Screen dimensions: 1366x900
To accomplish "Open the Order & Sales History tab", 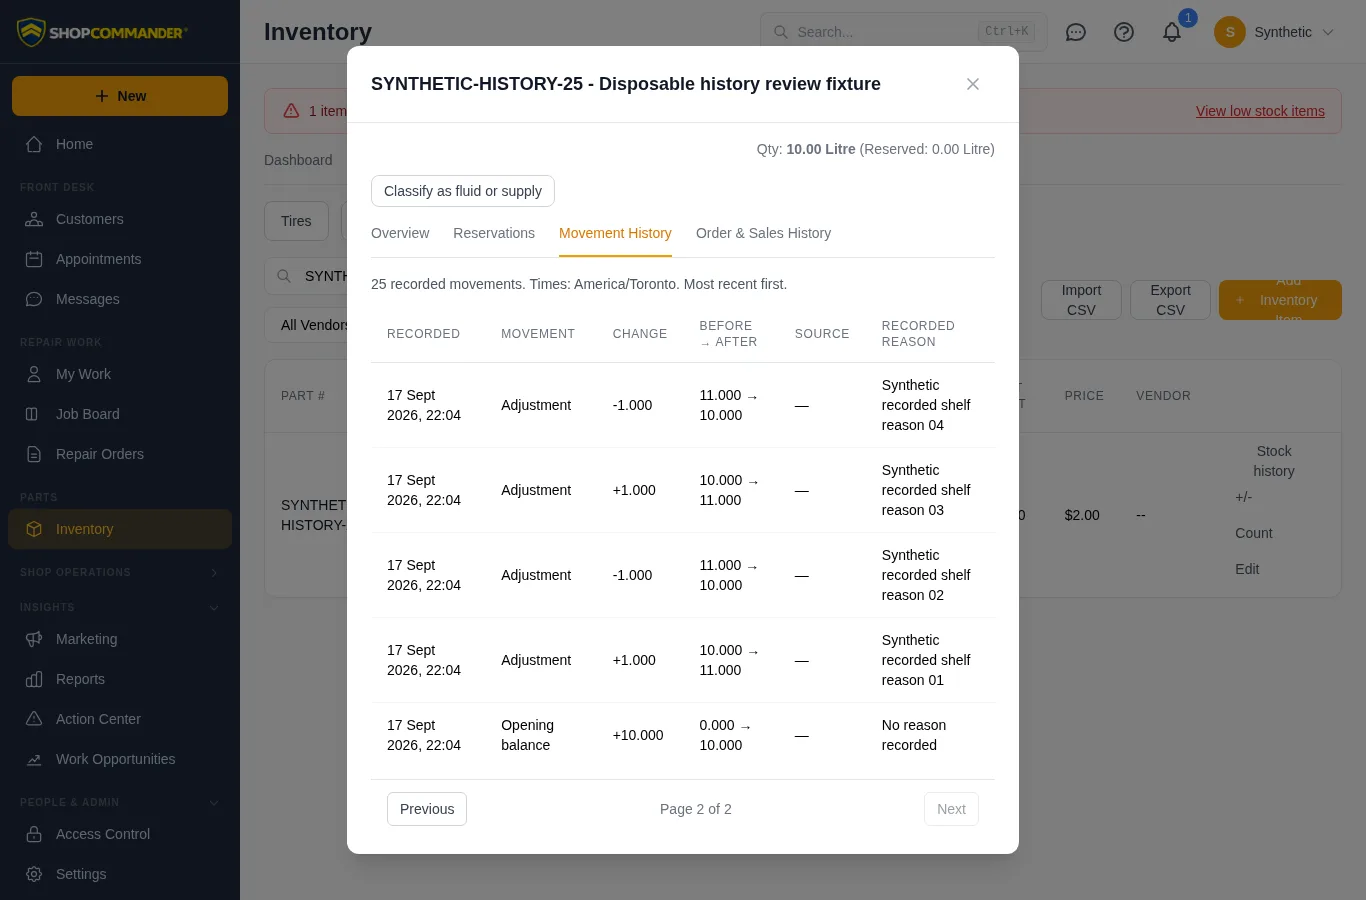I will tap(763, 233).
